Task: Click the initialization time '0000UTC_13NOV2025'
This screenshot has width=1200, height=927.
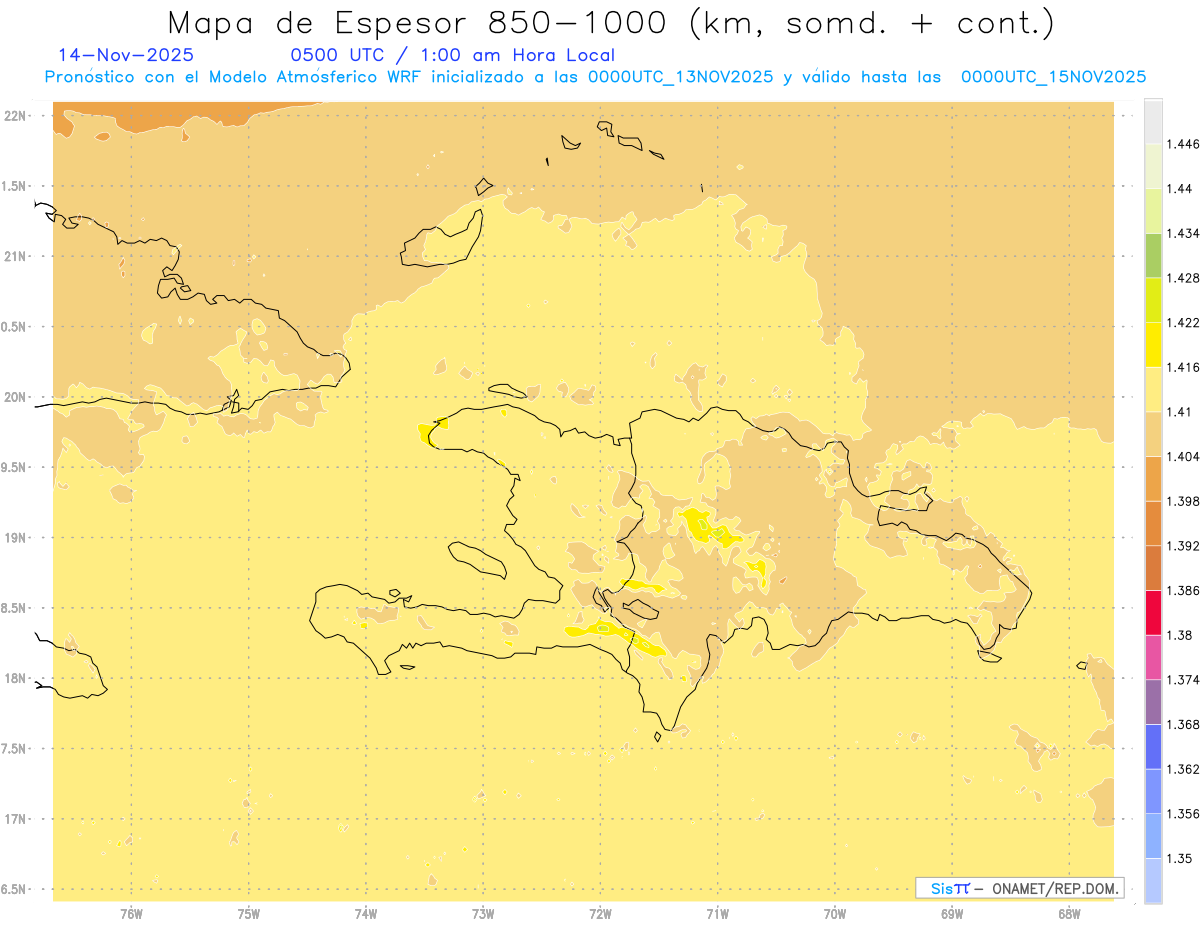Action: click(x=680, y=77)
